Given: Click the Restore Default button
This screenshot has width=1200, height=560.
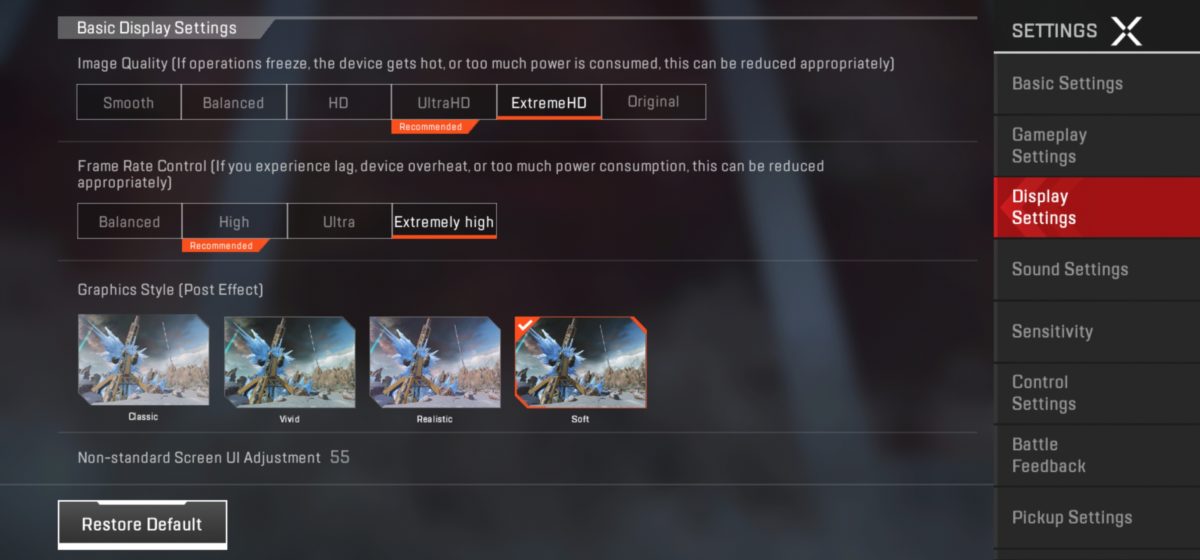Looking at the screenshot, I should (x=142, y=524).
